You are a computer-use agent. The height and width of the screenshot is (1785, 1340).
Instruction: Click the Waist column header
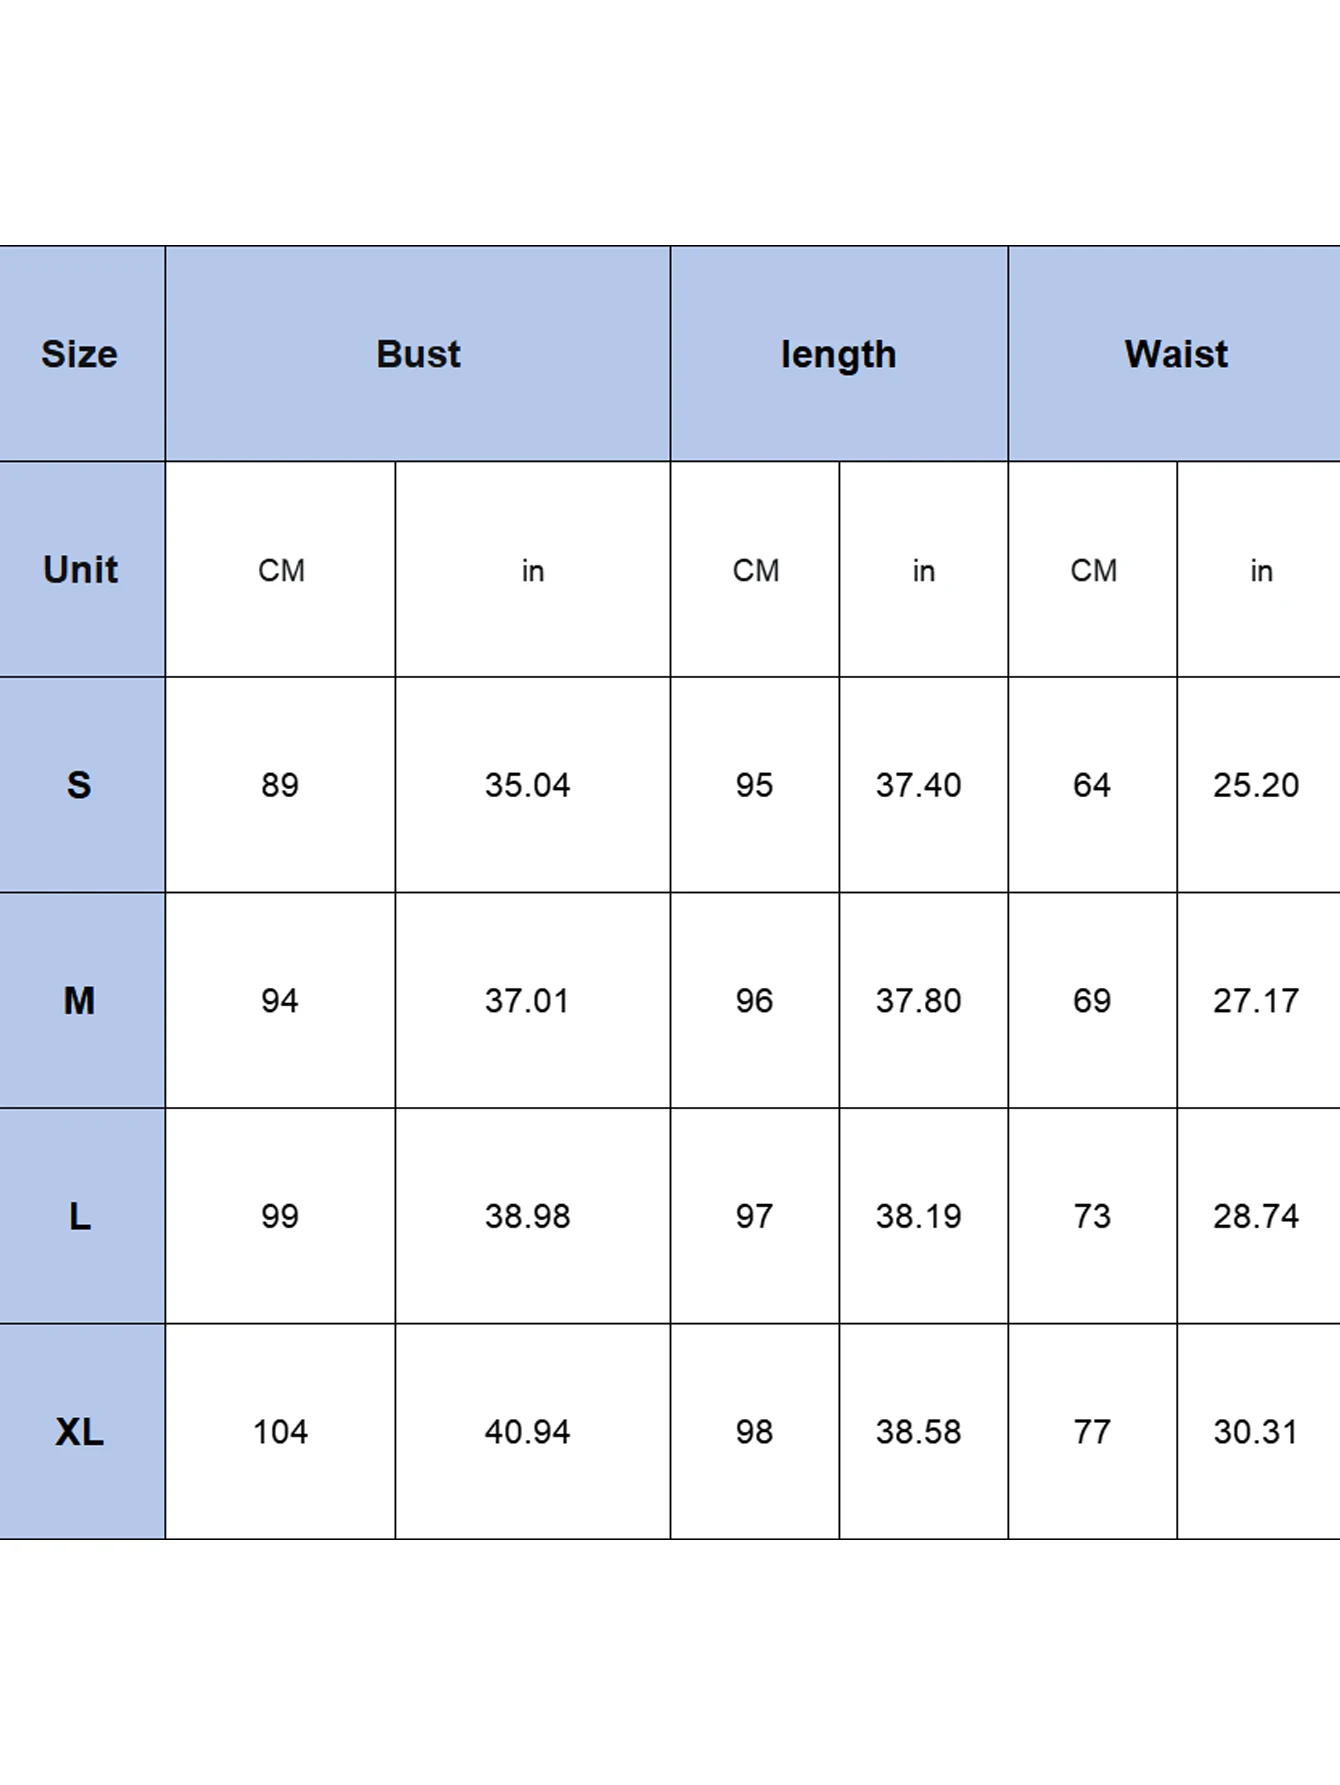point(1174,354)
